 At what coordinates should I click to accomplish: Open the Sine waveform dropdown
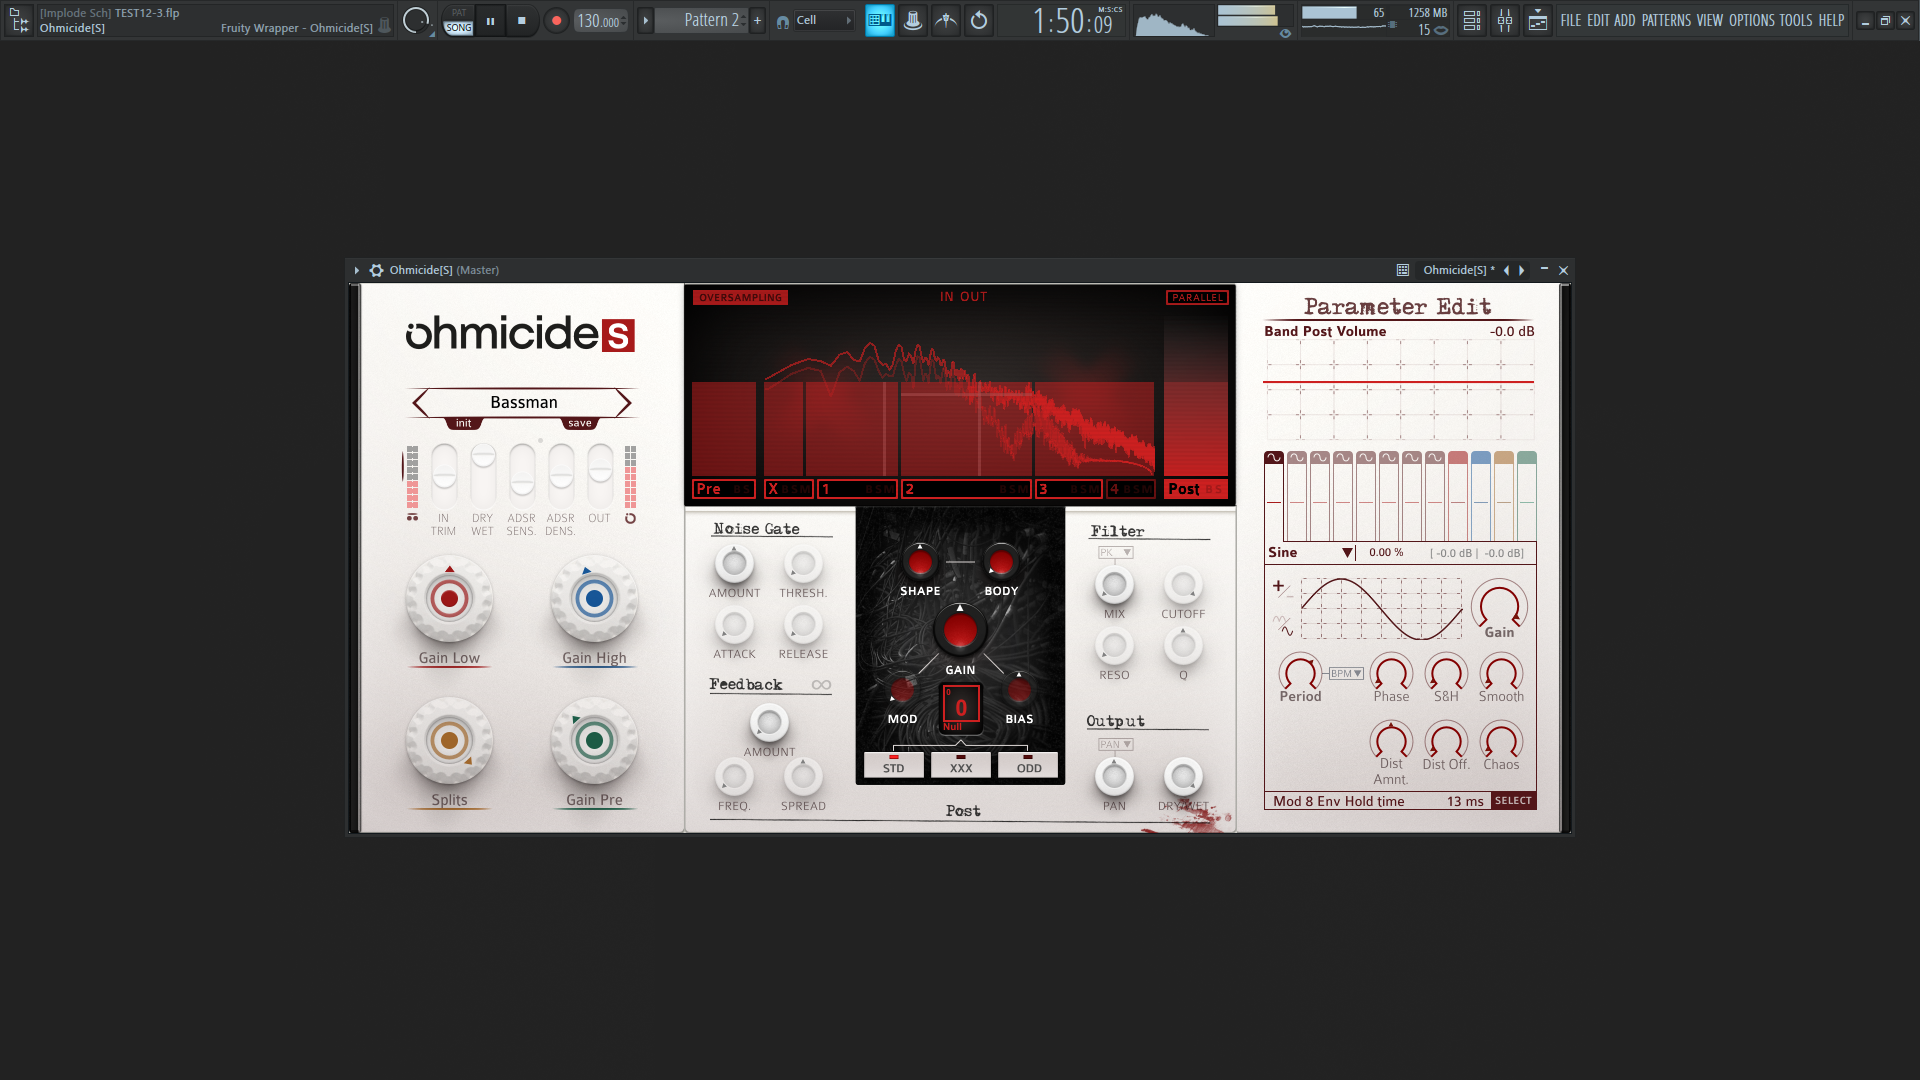pyautogui.click(x=1311, y=552)
